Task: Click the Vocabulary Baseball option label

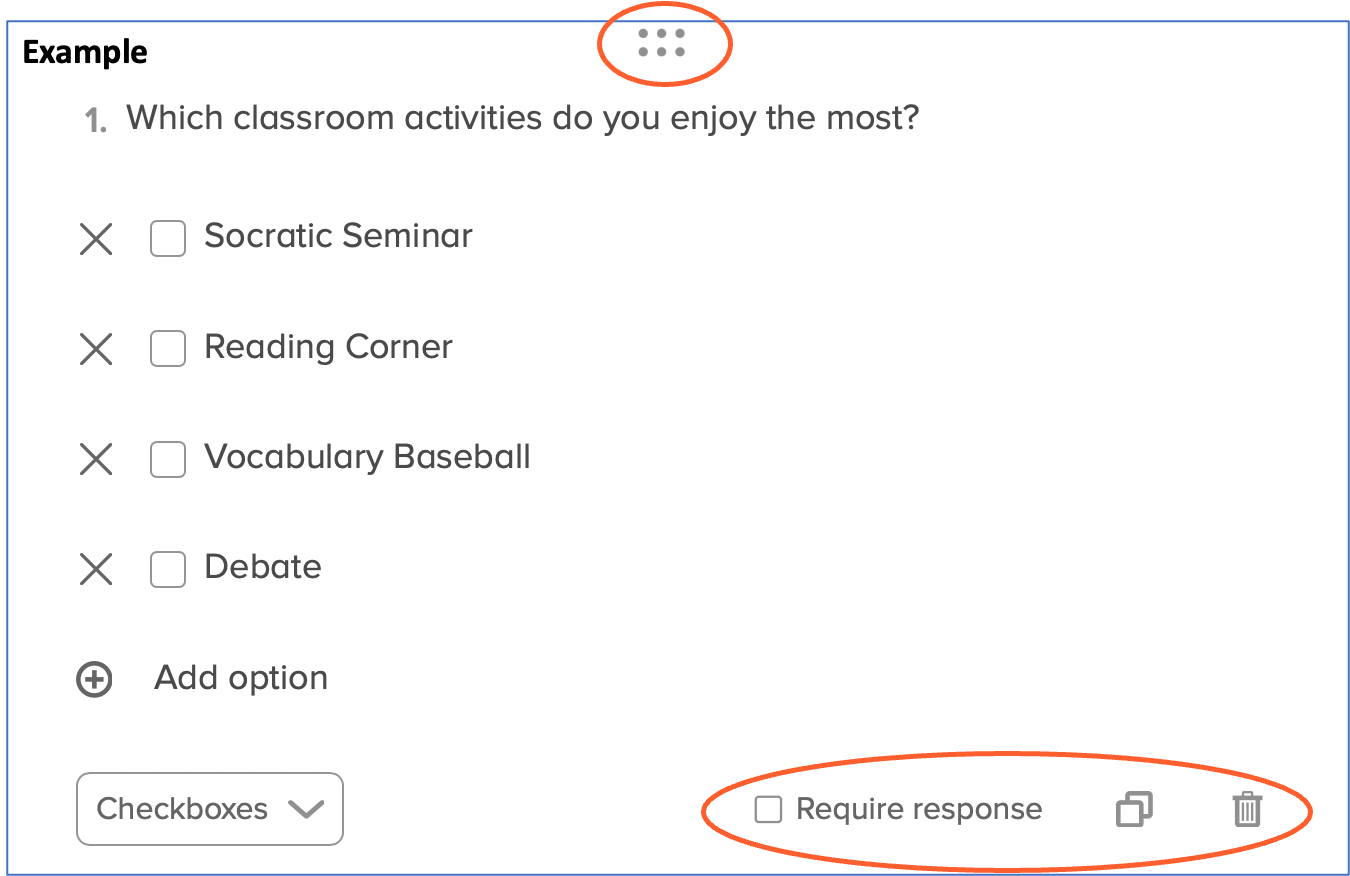Action: [x=367, y=457]
